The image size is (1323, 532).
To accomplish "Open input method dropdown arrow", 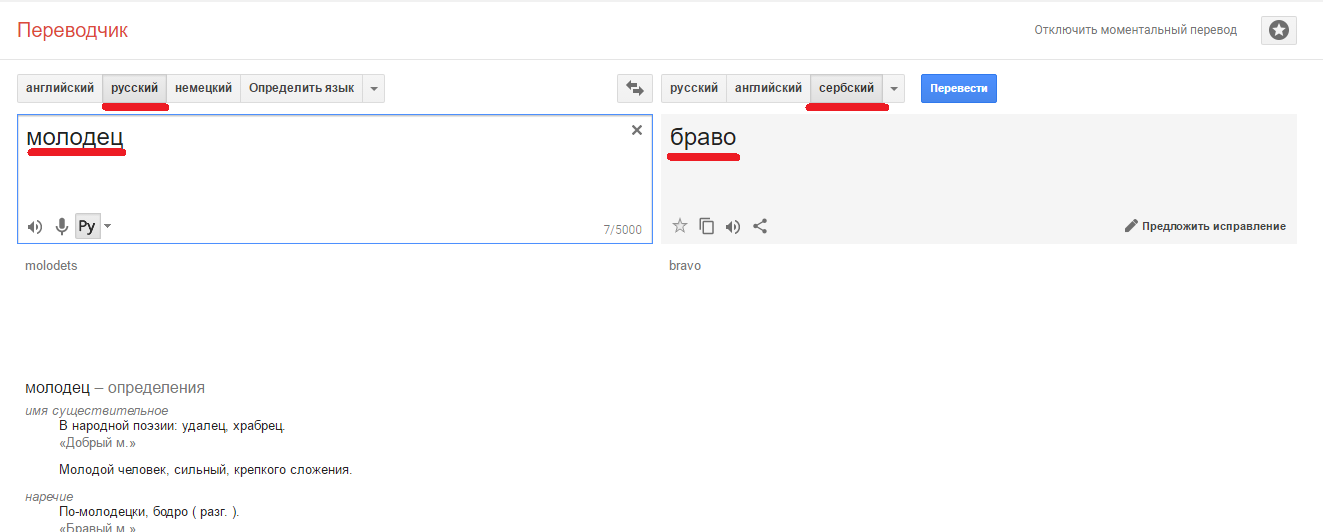I will pos(108,226).
